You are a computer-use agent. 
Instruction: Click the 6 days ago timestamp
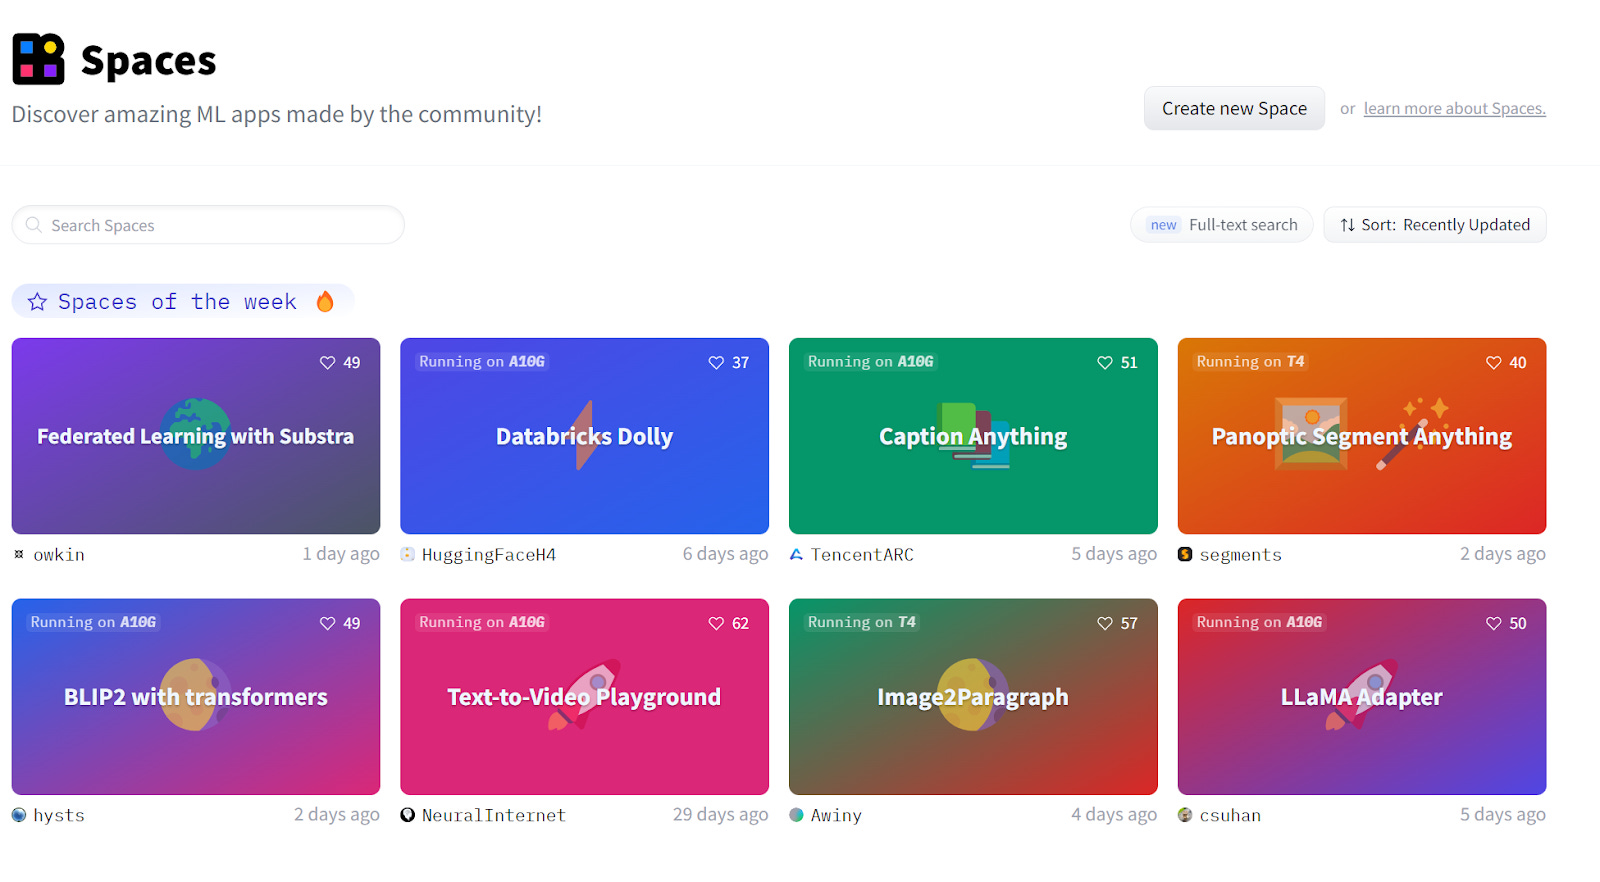click(725, 554)
